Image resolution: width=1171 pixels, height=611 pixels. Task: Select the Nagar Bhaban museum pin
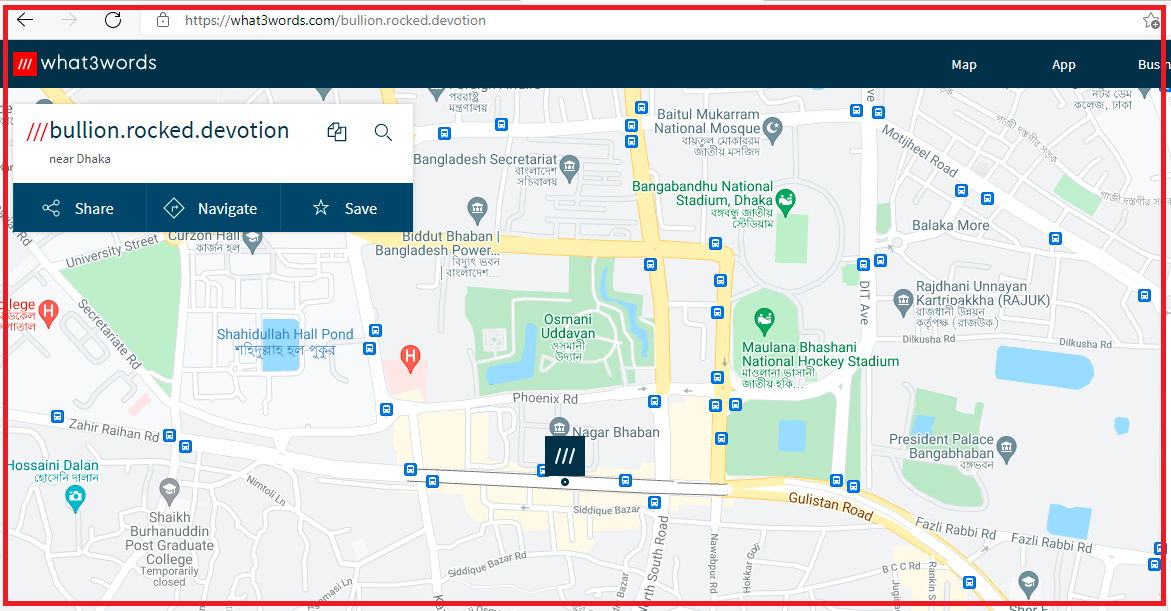click(559, 428)
